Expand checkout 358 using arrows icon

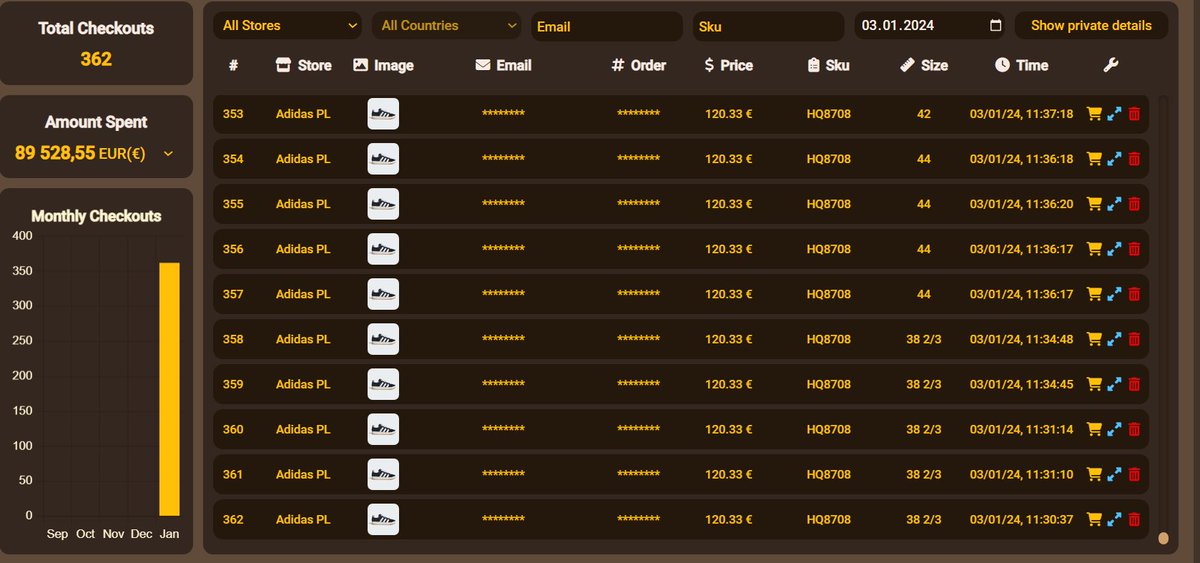click(x=1115, y=339)
